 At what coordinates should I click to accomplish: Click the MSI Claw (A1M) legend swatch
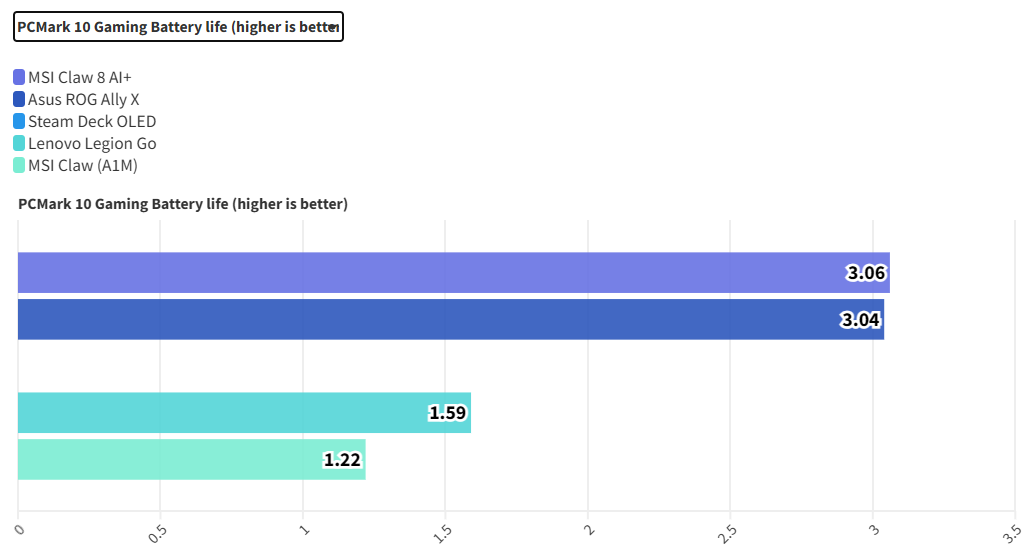(x=19, y=166)
